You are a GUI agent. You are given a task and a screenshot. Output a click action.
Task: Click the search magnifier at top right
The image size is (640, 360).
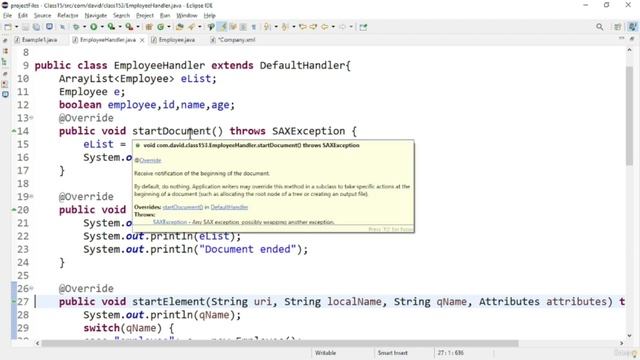click(x=600, y=27)
